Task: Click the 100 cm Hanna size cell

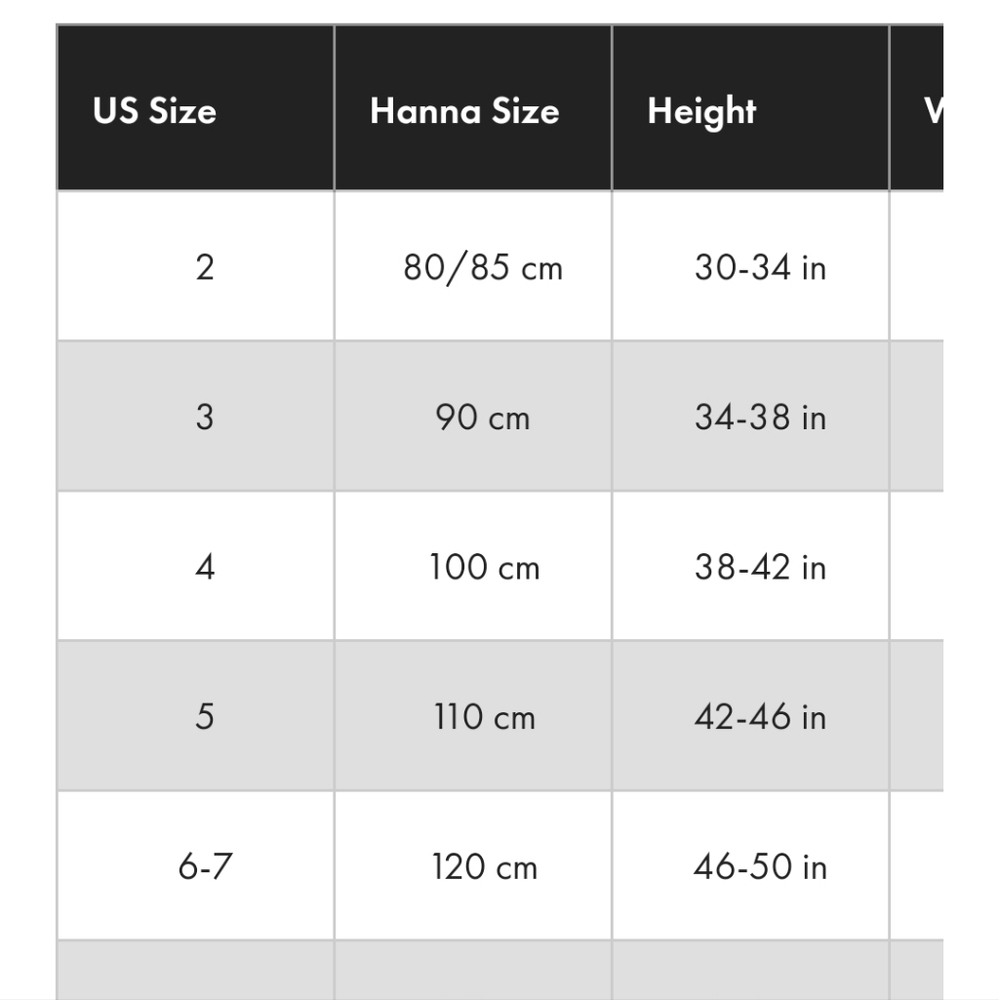Action: point(473,566)
